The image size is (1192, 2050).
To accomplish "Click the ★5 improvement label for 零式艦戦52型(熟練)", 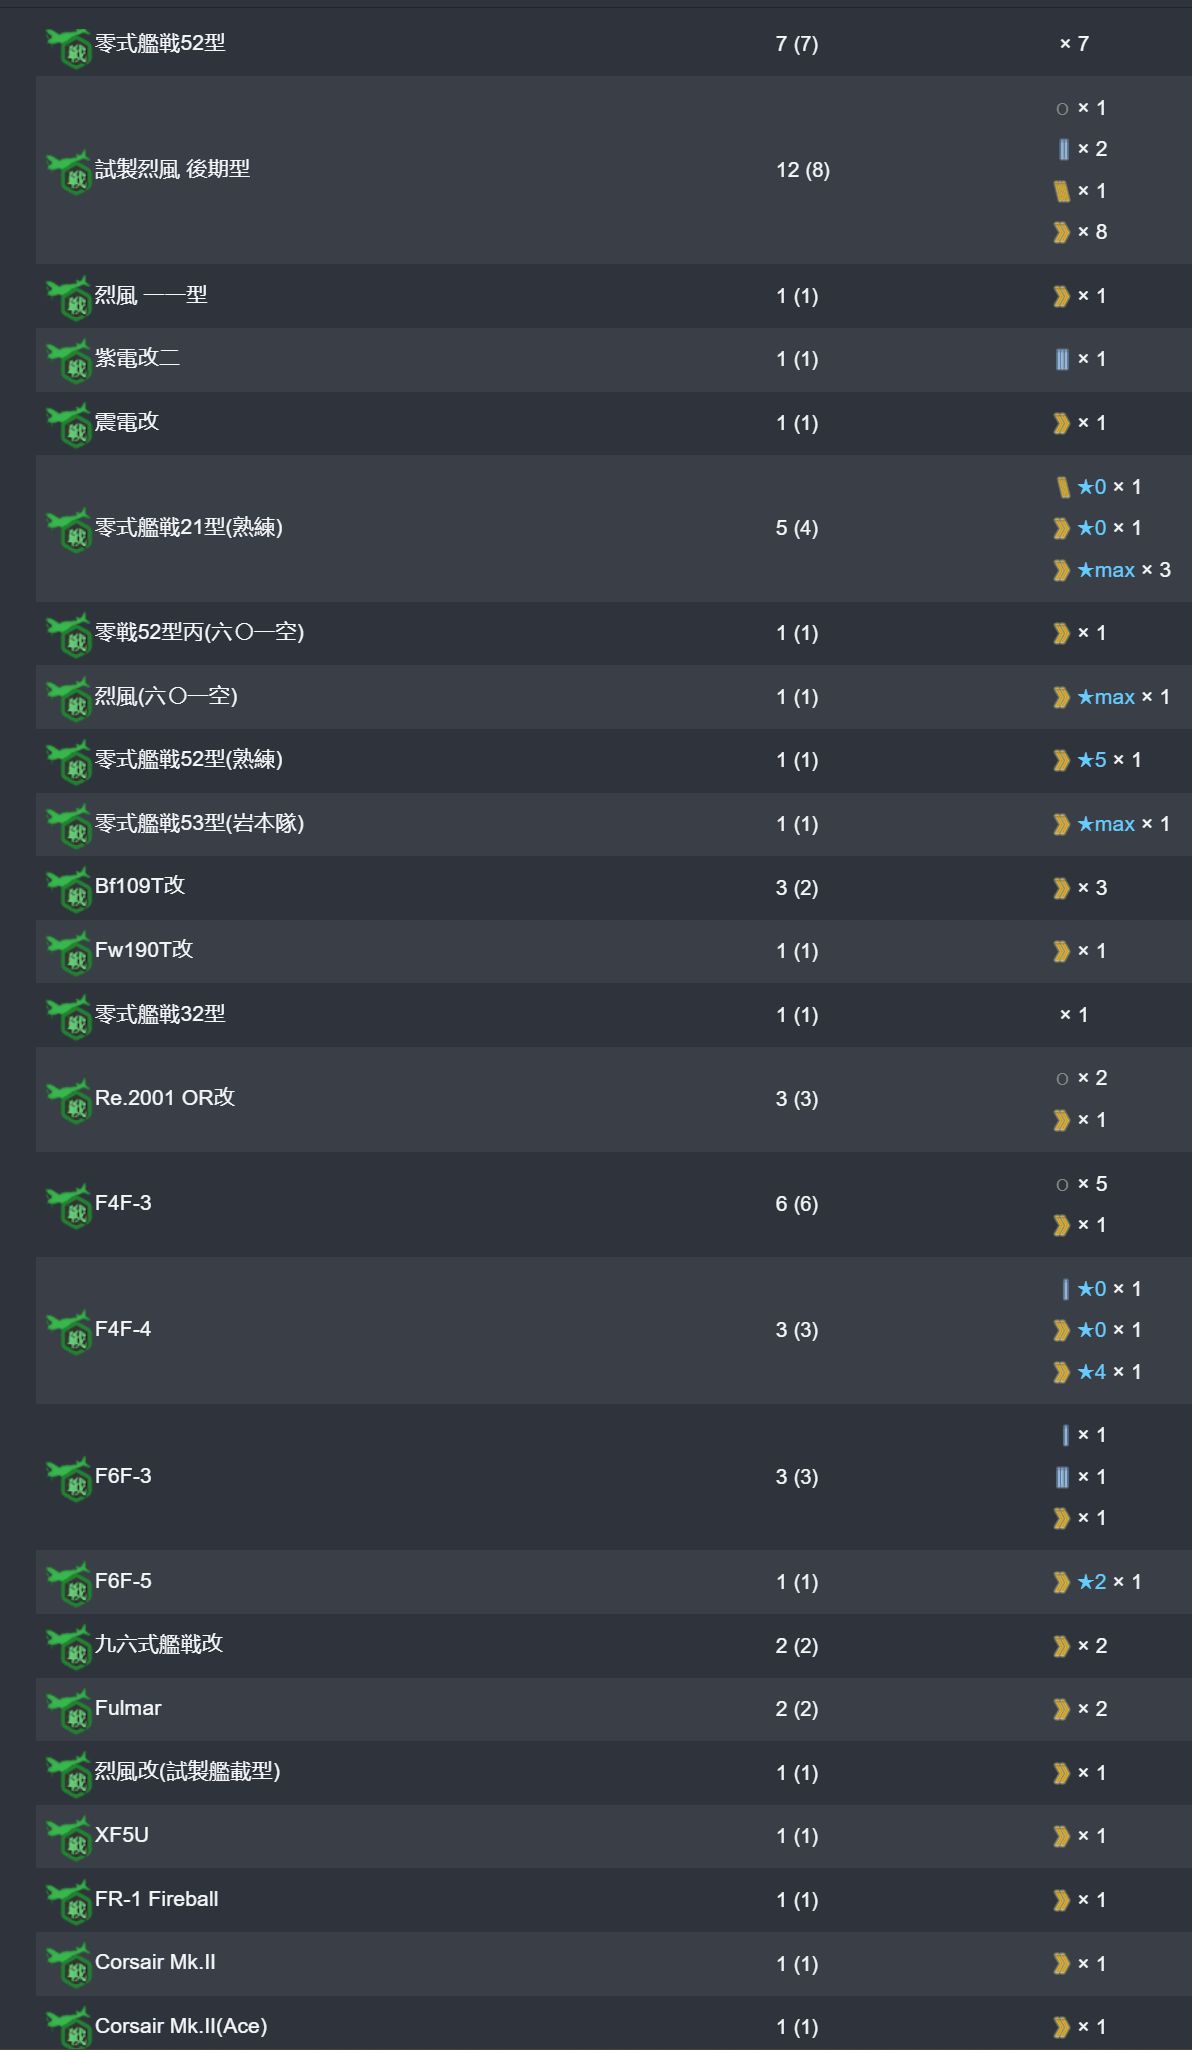I will pyautogui.click(x=1092, y=760).
